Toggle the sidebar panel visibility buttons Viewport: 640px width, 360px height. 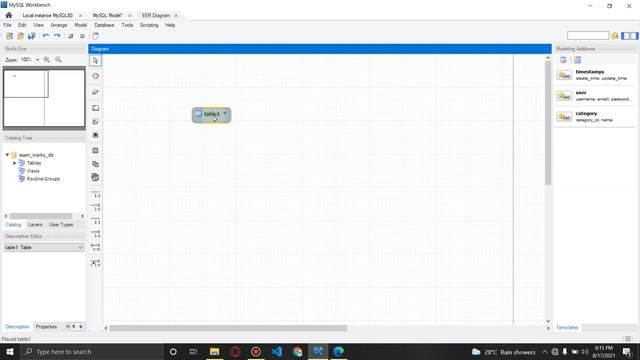pyautogui.click(x=629, y=36)
